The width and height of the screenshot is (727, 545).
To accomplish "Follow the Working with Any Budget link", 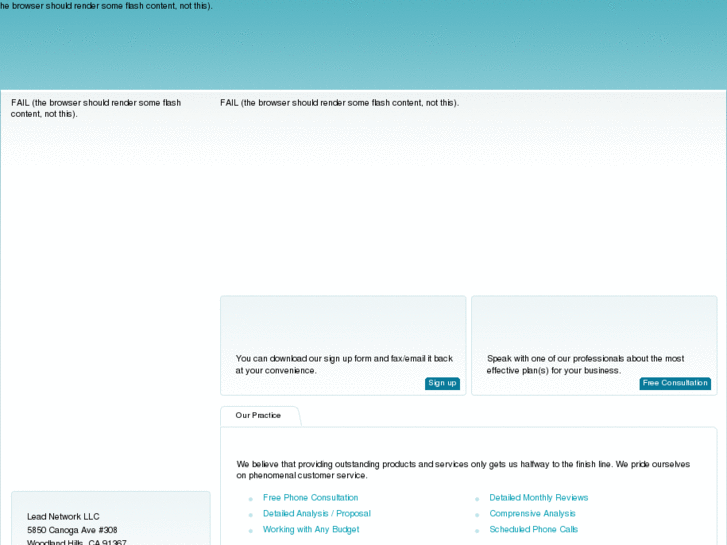I will click(x=311, y=529).
